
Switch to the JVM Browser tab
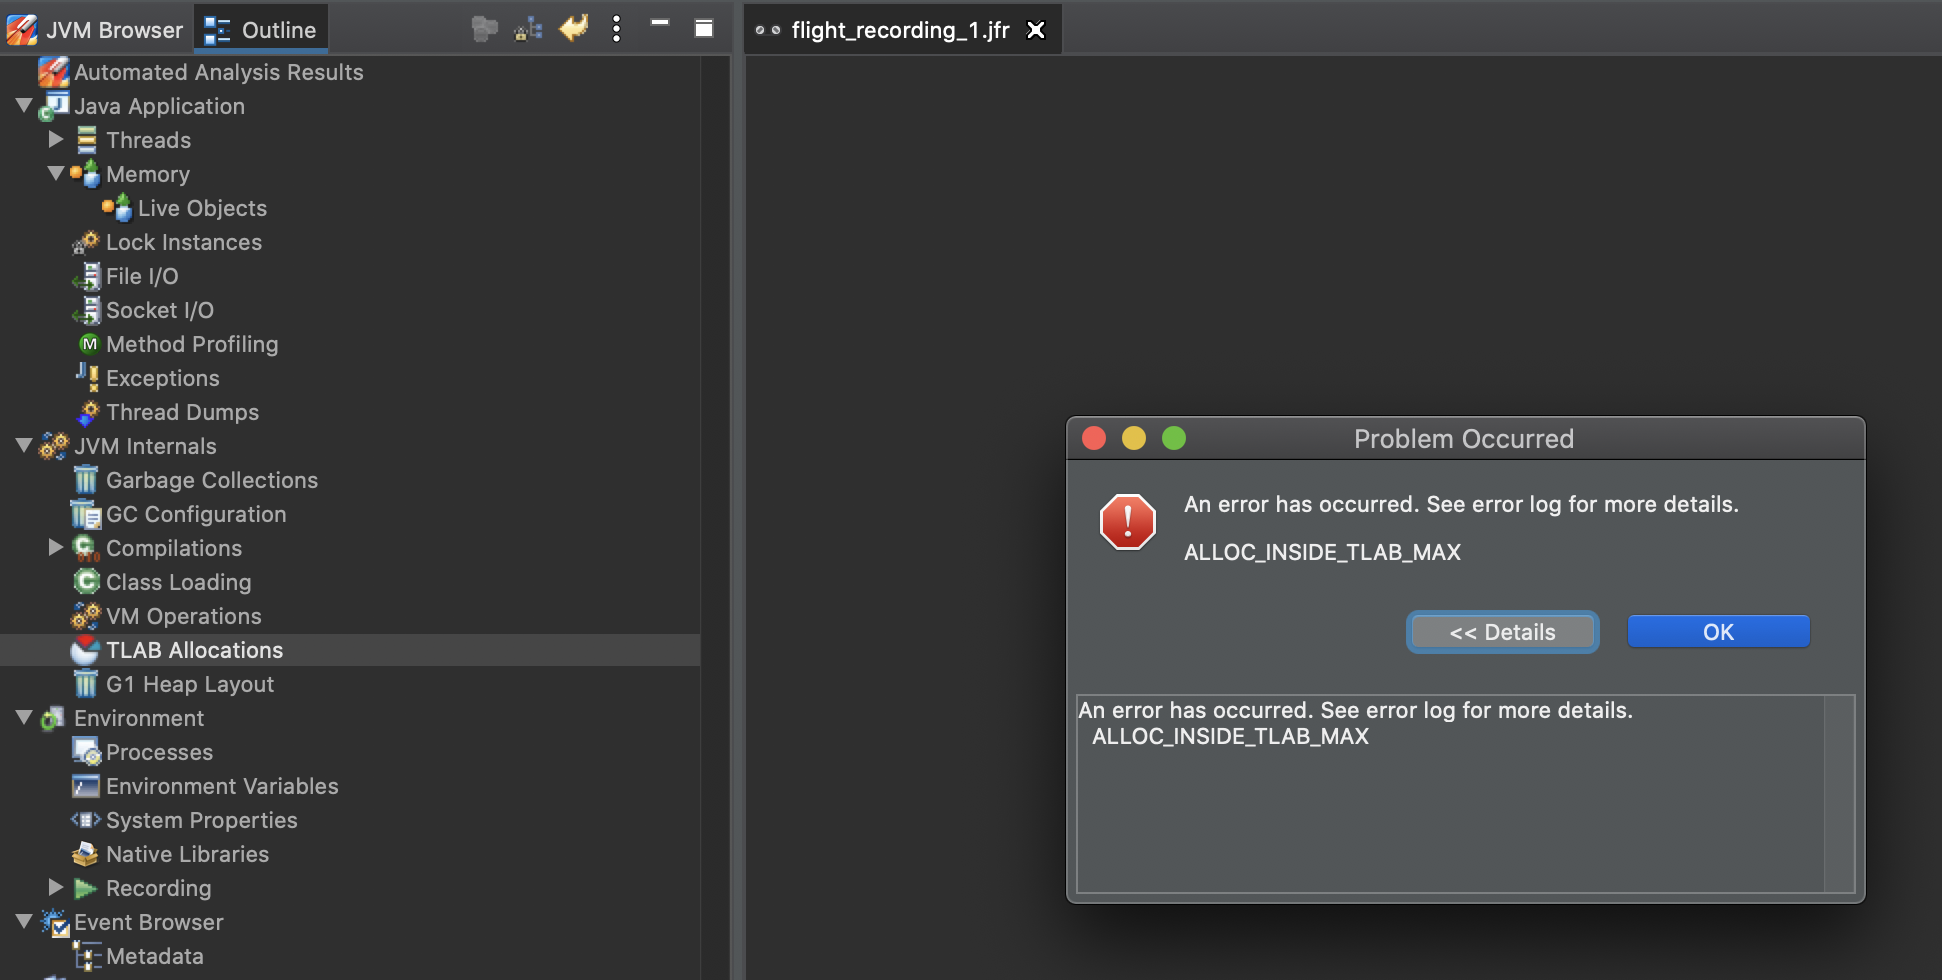96,30
